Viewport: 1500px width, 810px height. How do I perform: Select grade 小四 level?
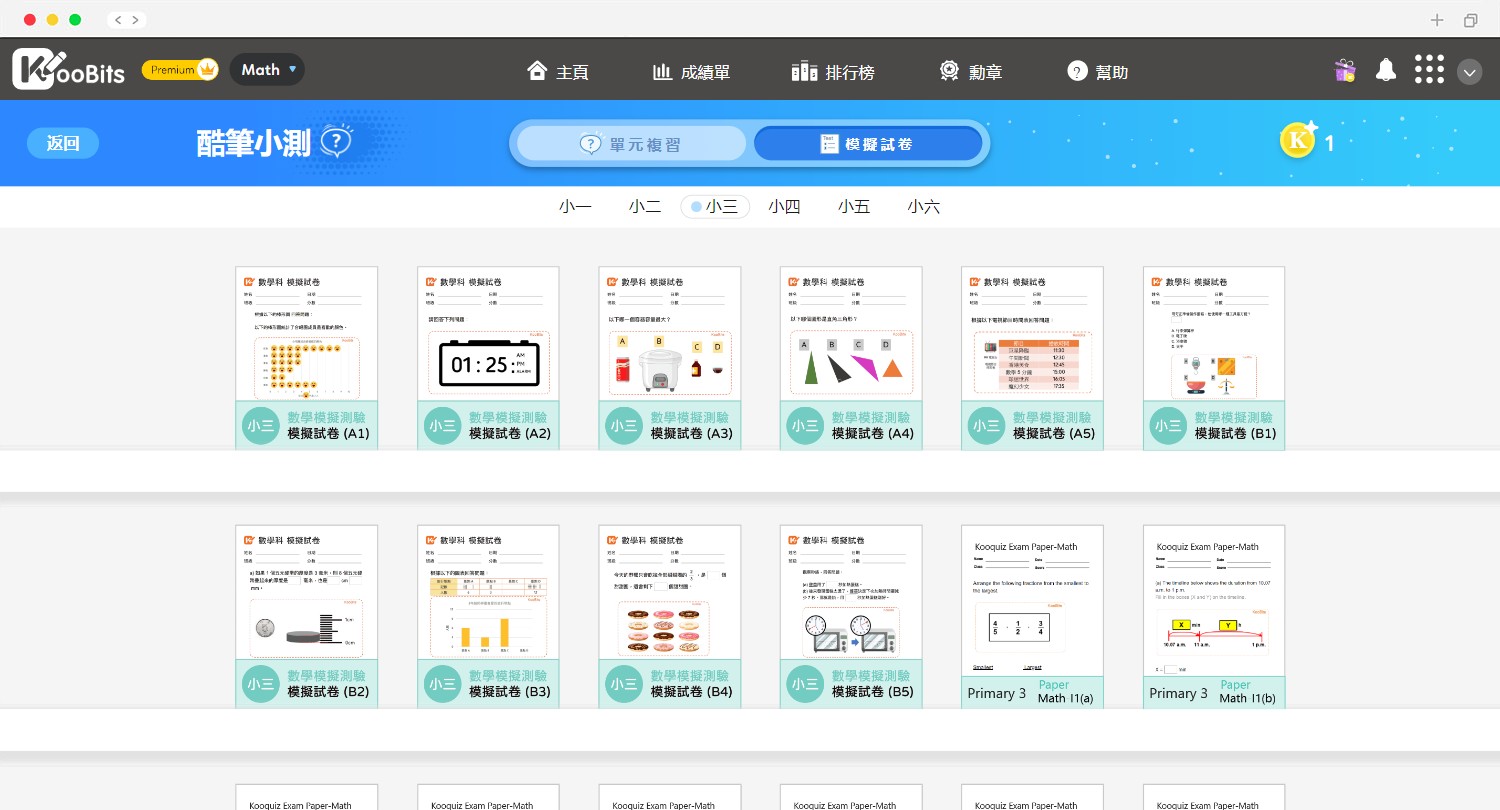click(x=784, y=207)
